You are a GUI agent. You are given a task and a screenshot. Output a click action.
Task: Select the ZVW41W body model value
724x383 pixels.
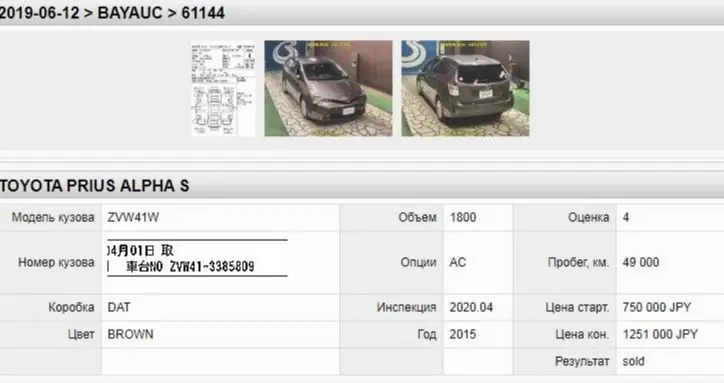tap(133, 217)
